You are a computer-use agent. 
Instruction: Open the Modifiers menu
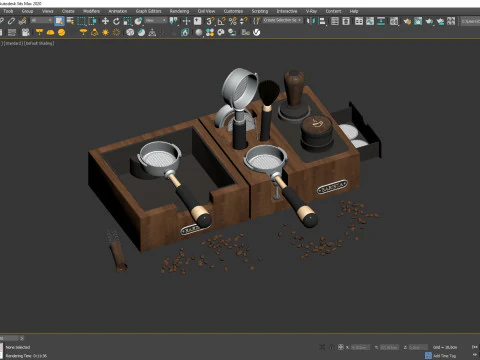tap(91, 11)
